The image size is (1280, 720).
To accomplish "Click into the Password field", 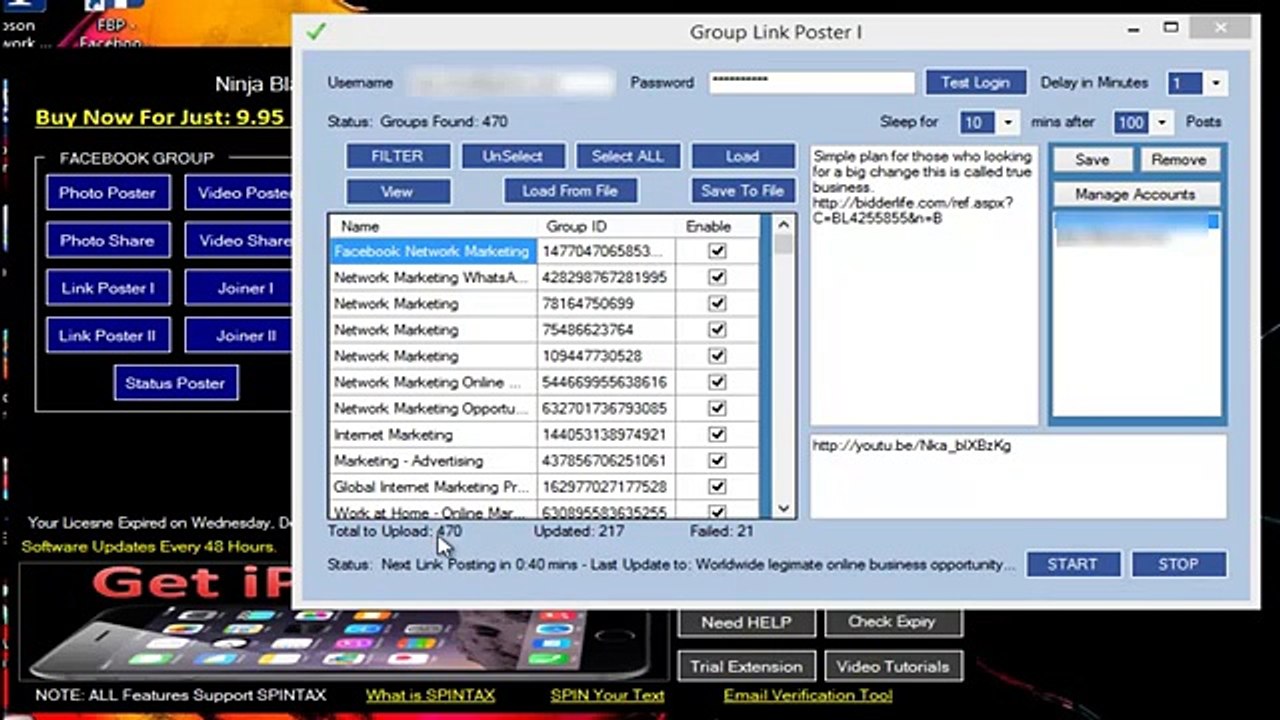I will pyautogui.click(x=812, y=83).
